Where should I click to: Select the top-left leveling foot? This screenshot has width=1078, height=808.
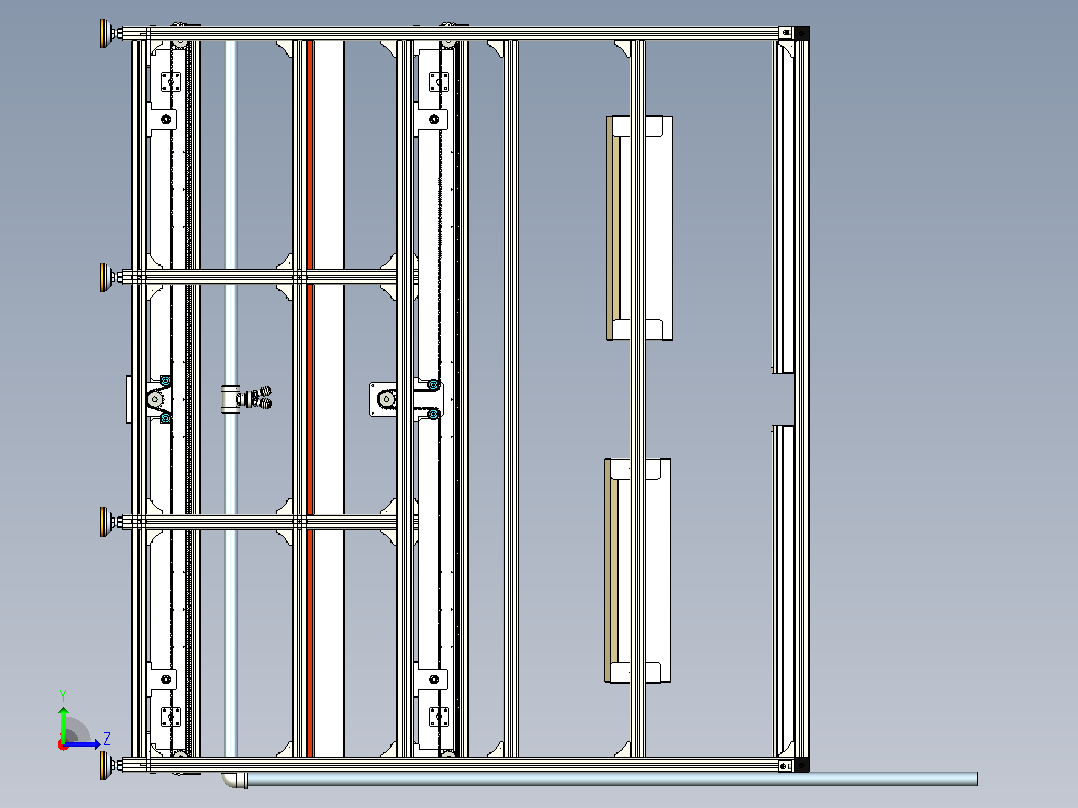pos(107,33)
